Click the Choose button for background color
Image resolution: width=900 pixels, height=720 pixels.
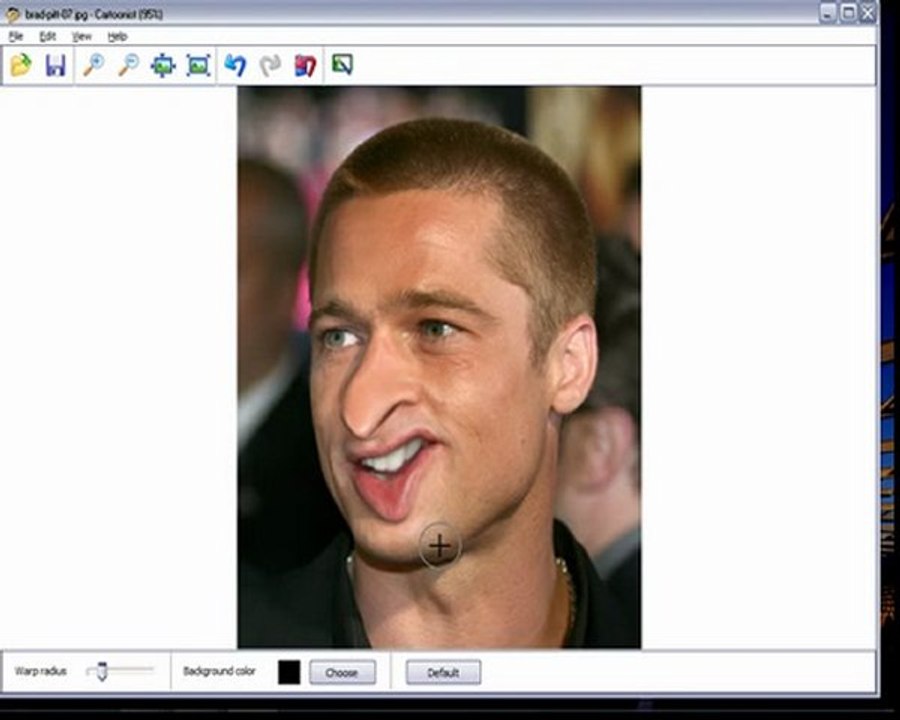click(x=343, y=672)
